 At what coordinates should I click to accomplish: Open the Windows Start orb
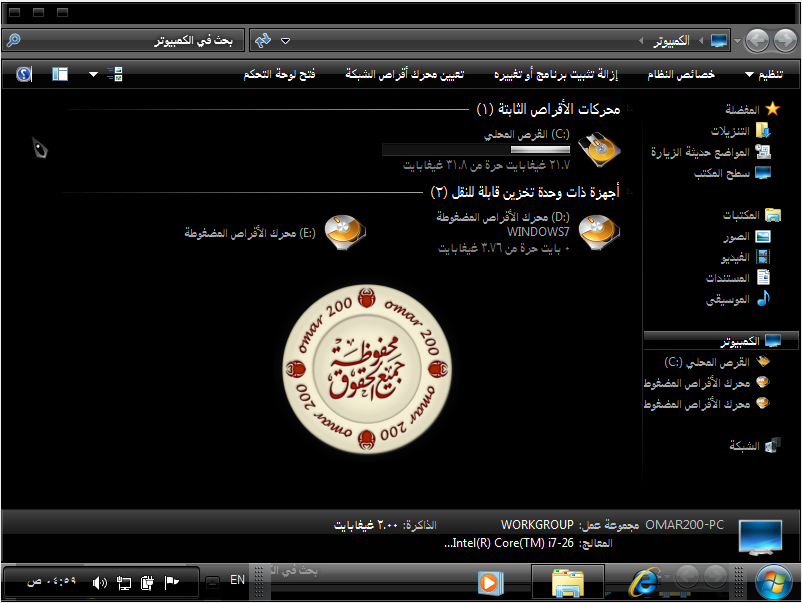pyautogui.click(x=774, y=582)
